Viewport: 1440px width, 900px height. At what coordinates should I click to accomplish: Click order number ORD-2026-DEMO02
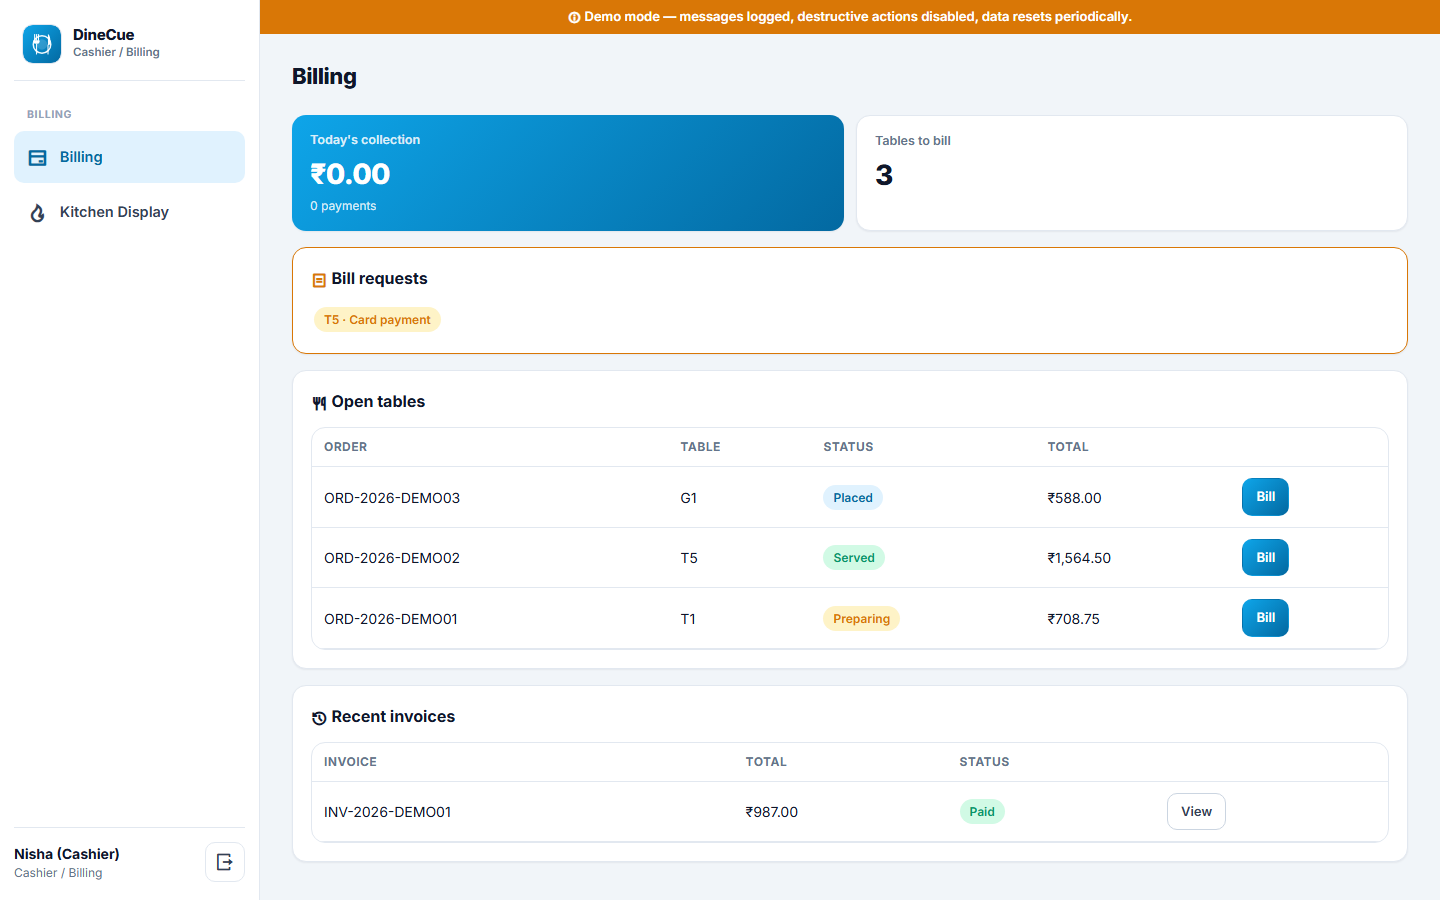pos(392,558)
